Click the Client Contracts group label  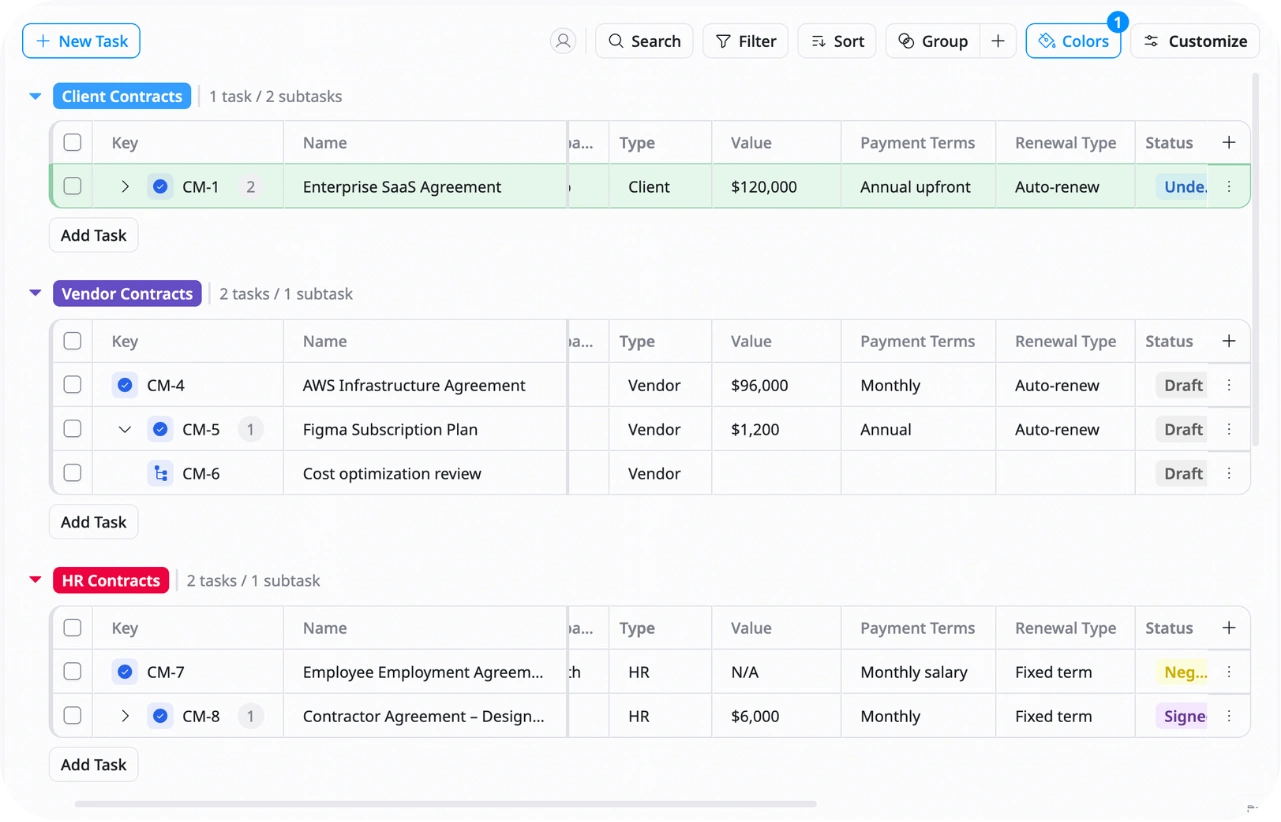(122, 96)
